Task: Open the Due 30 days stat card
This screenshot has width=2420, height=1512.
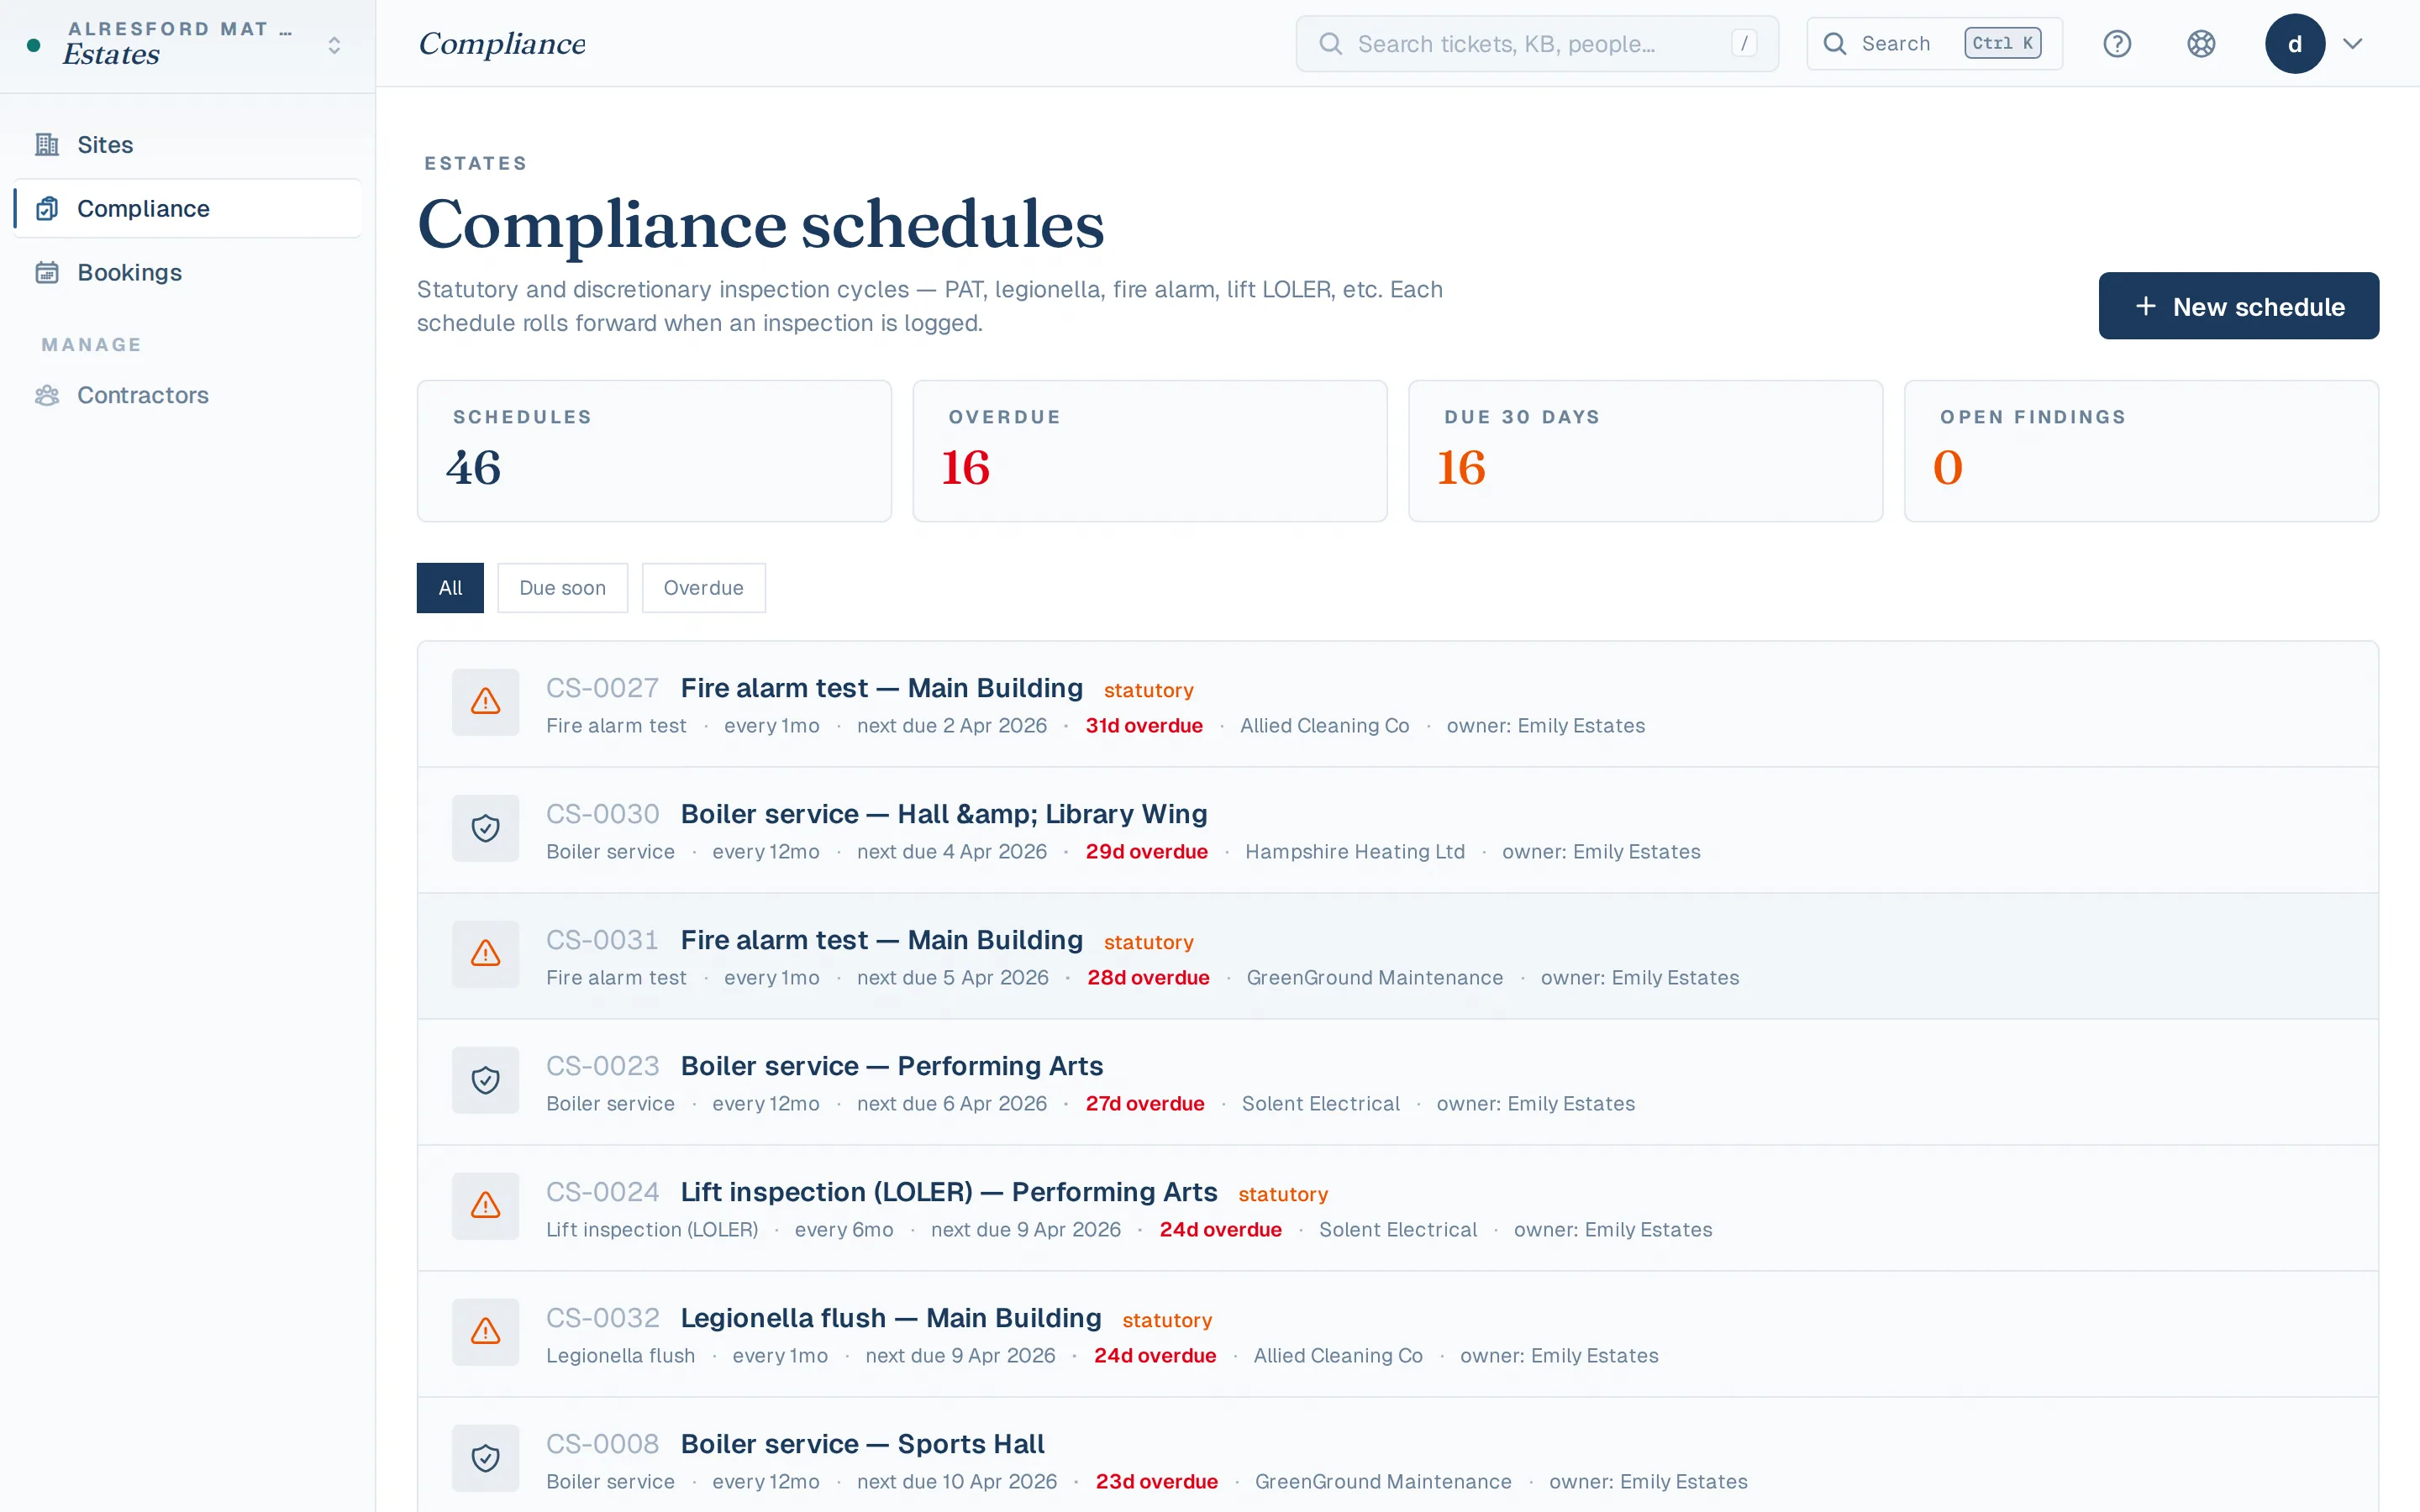Action: click(x=1646, y=451)
